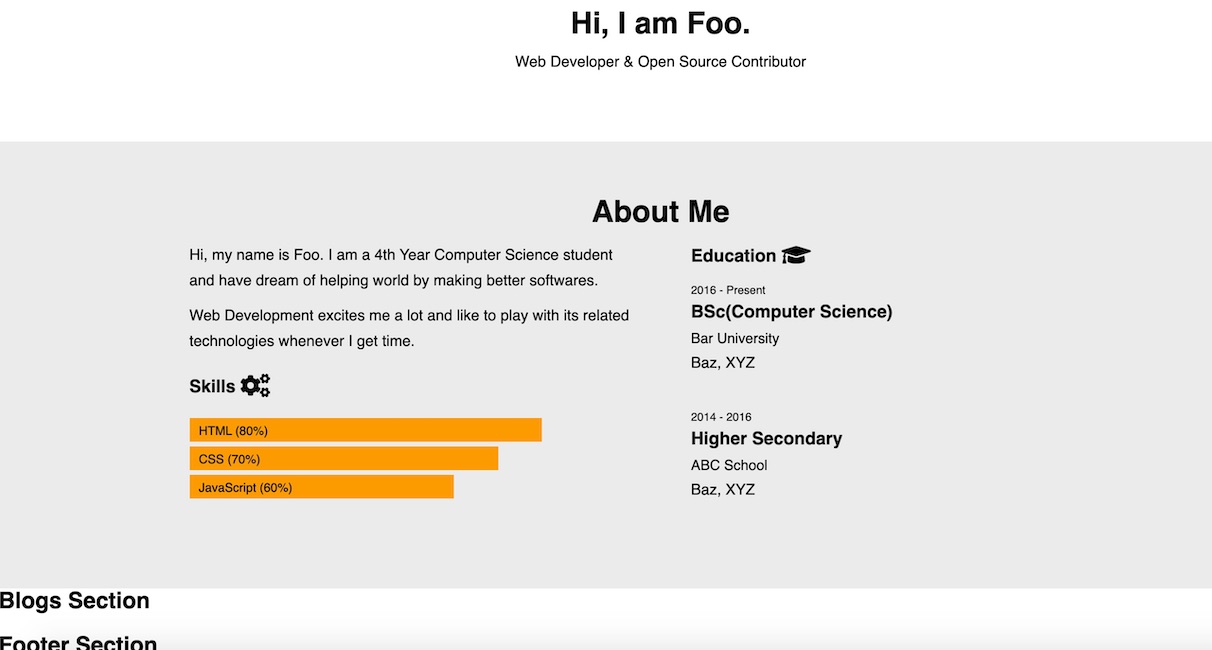Click the BSc(Computer Science) degree title

791,312
